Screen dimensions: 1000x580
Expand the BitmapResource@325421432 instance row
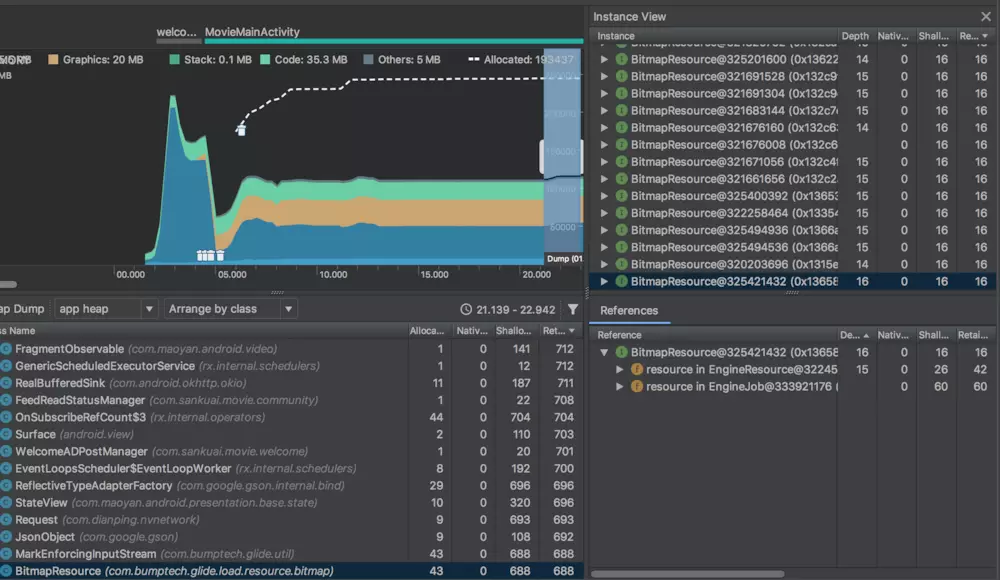(x=603, y=281)
